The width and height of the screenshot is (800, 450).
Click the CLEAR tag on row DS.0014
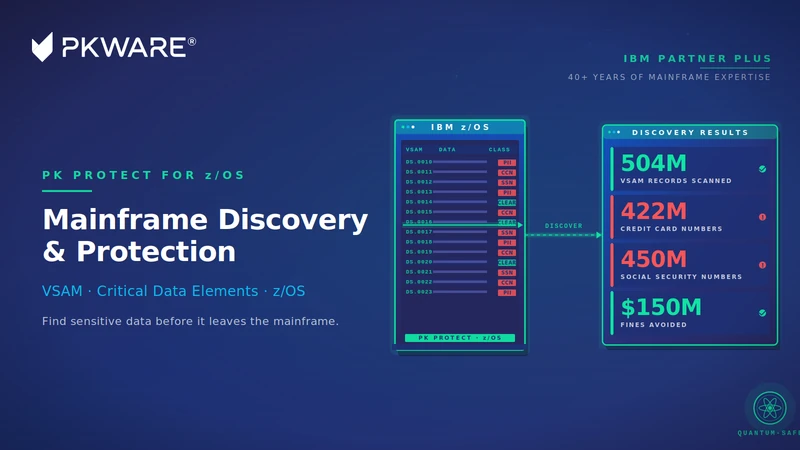point(507,203)
